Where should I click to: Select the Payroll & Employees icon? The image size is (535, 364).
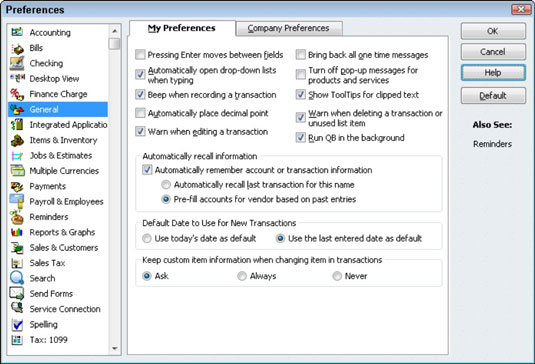17,201
